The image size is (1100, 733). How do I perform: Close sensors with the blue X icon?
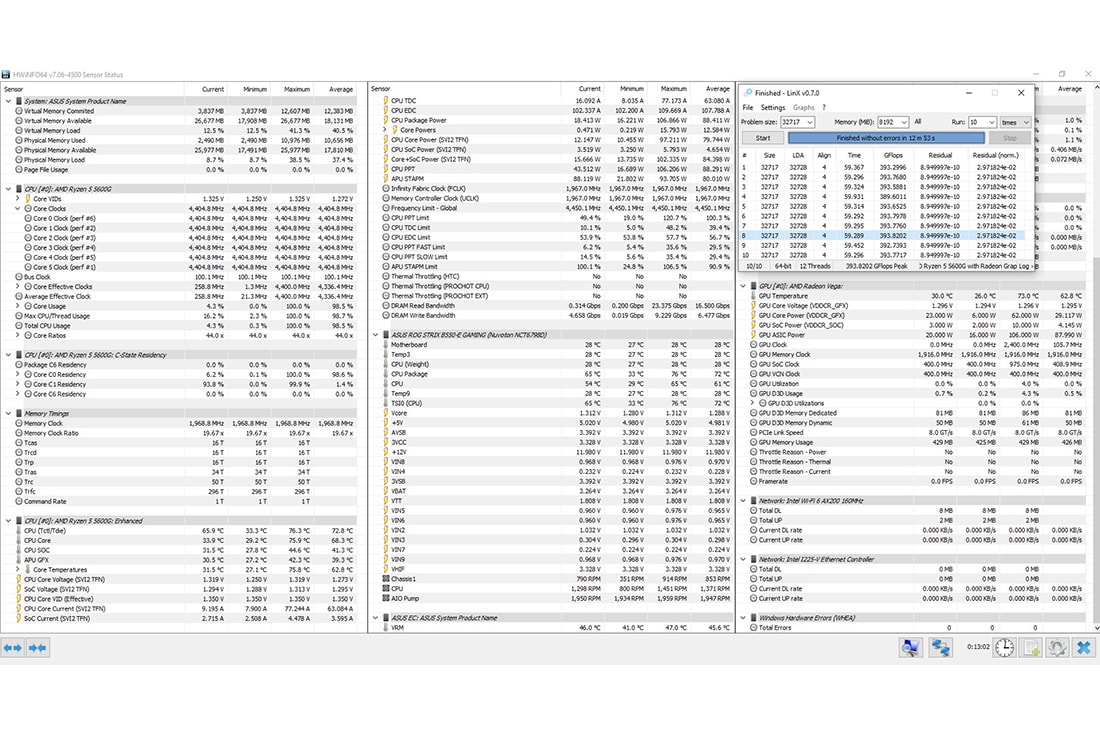(x=1083, y=648)
